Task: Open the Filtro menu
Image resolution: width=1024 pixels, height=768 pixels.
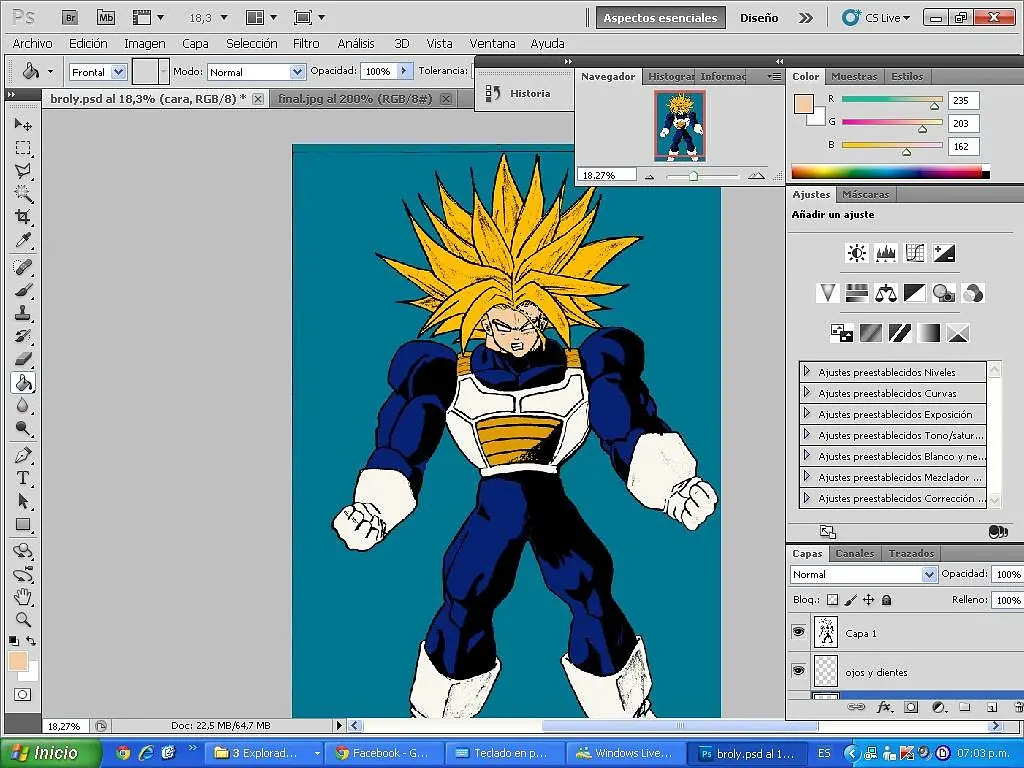Action: 306,43
